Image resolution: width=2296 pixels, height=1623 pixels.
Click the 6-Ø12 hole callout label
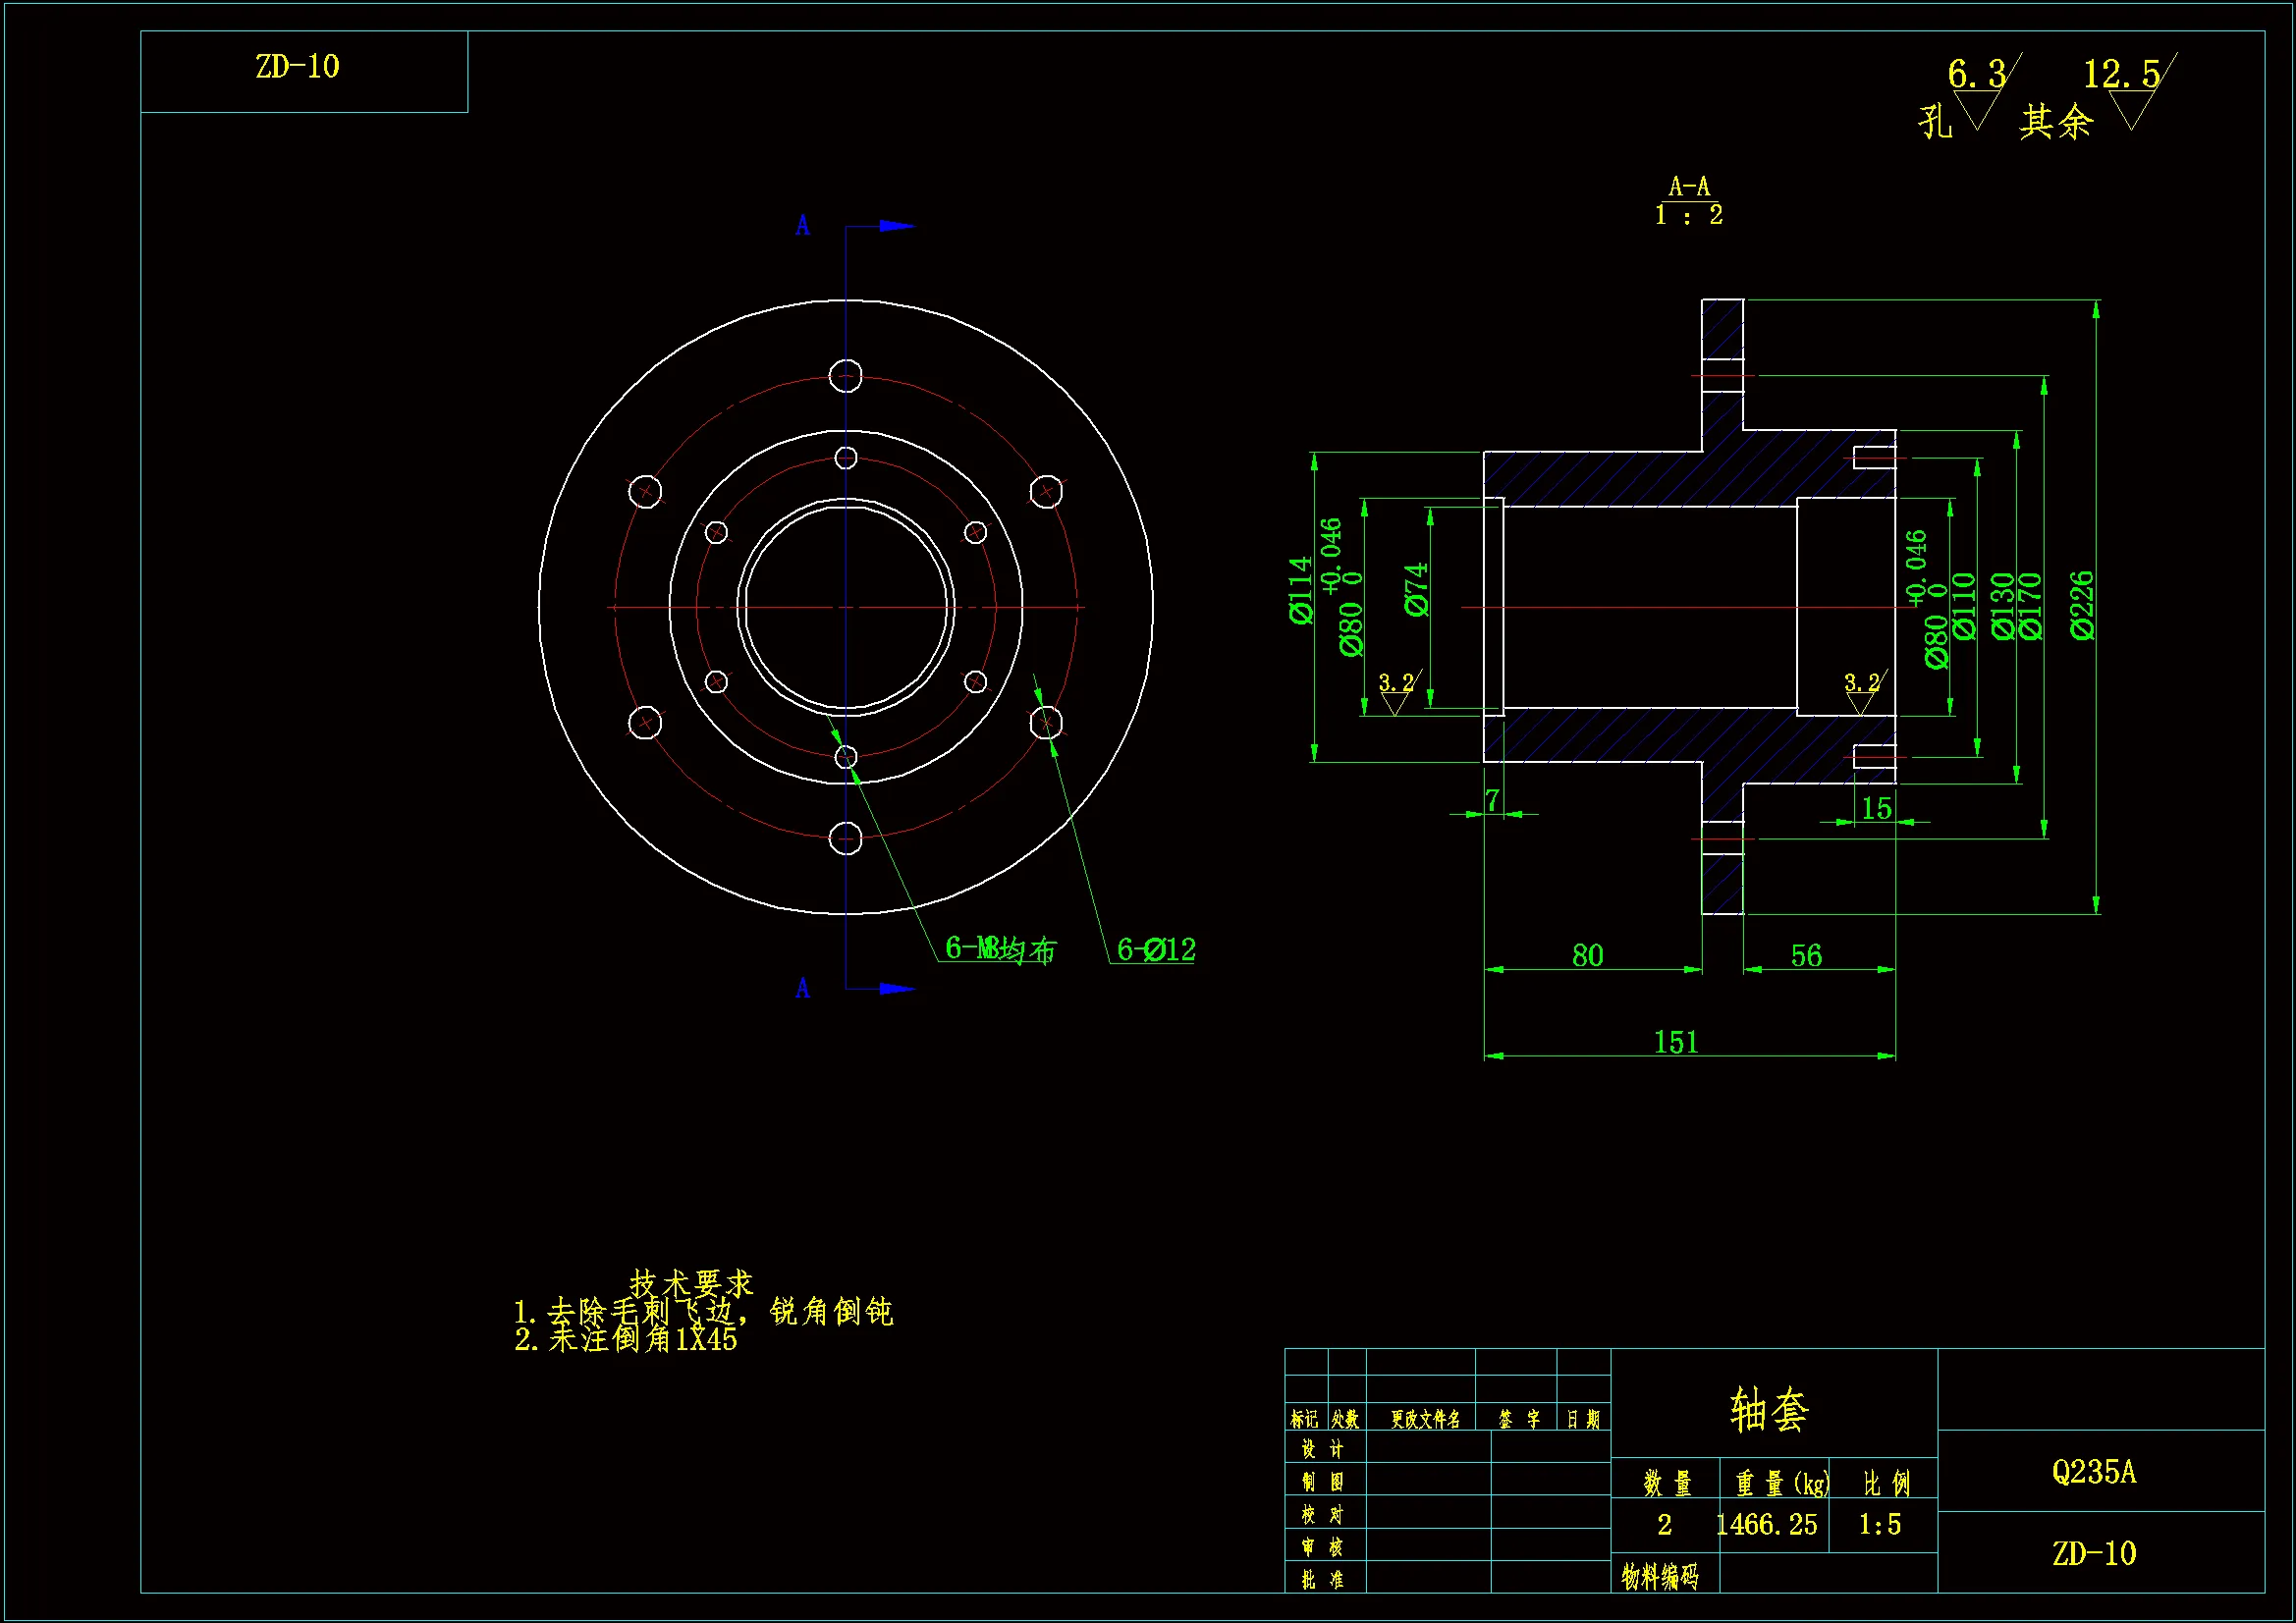click(1156, 949)
